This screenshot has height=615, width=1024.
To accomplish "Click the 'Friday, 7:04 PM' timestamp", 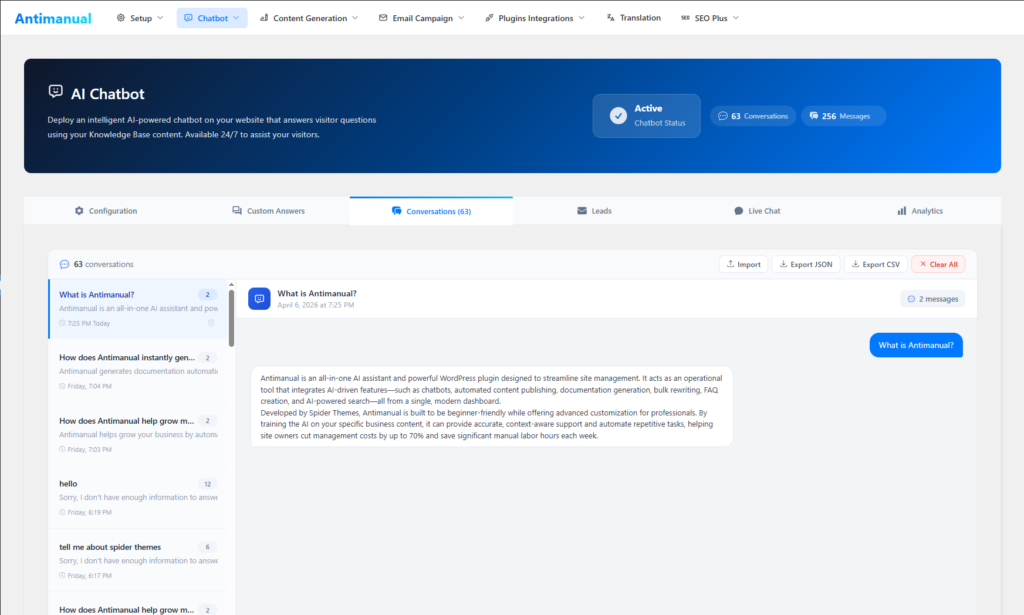I will 89,386.
